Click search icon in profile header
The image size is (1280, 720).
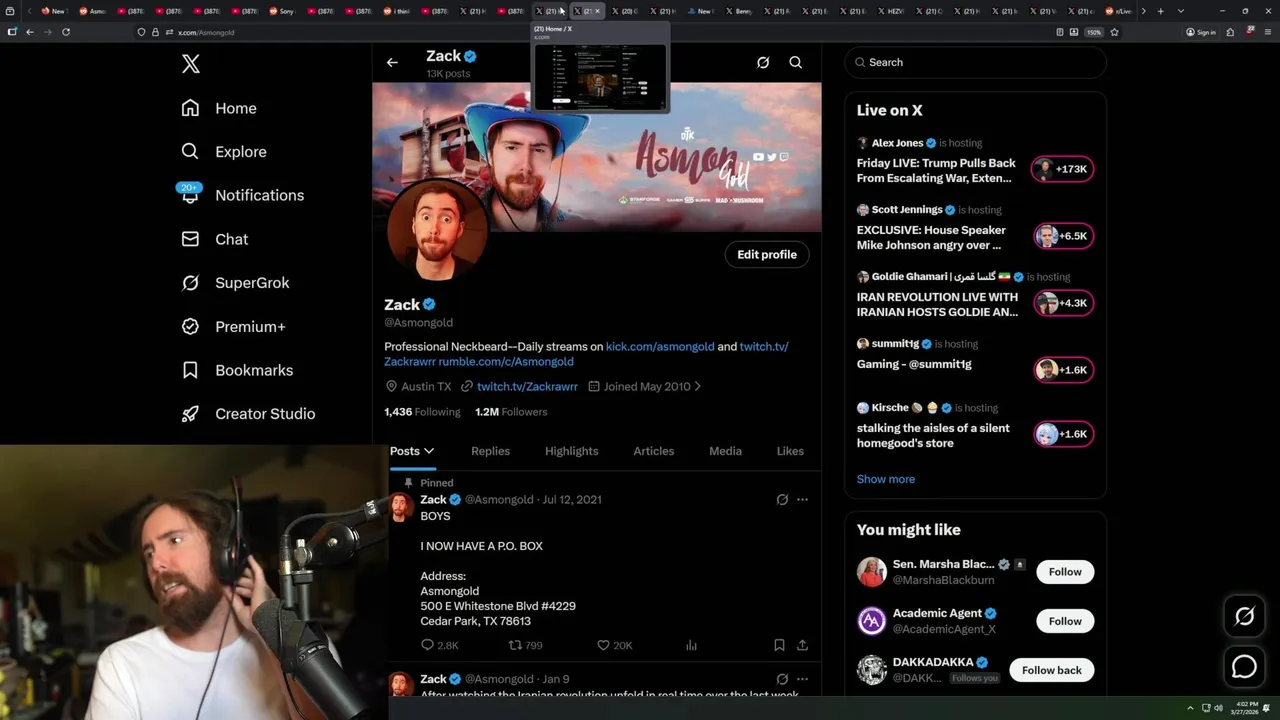(796, 62)
